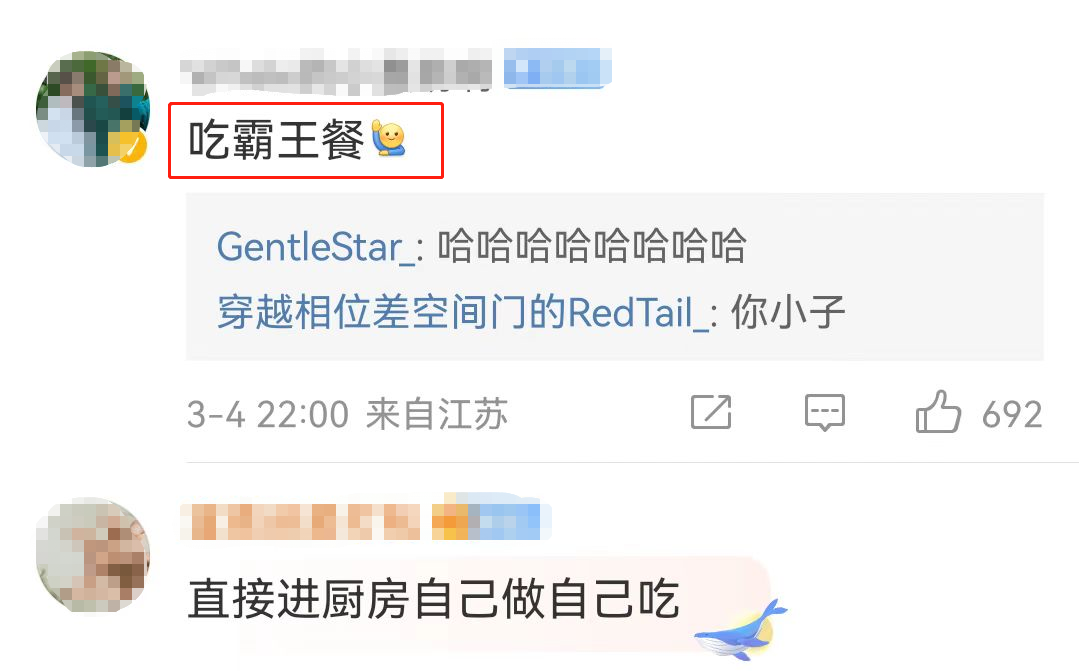1079x671 pixels.
Task: Open the first commenter's blurred username
Action: click(336, 72)
